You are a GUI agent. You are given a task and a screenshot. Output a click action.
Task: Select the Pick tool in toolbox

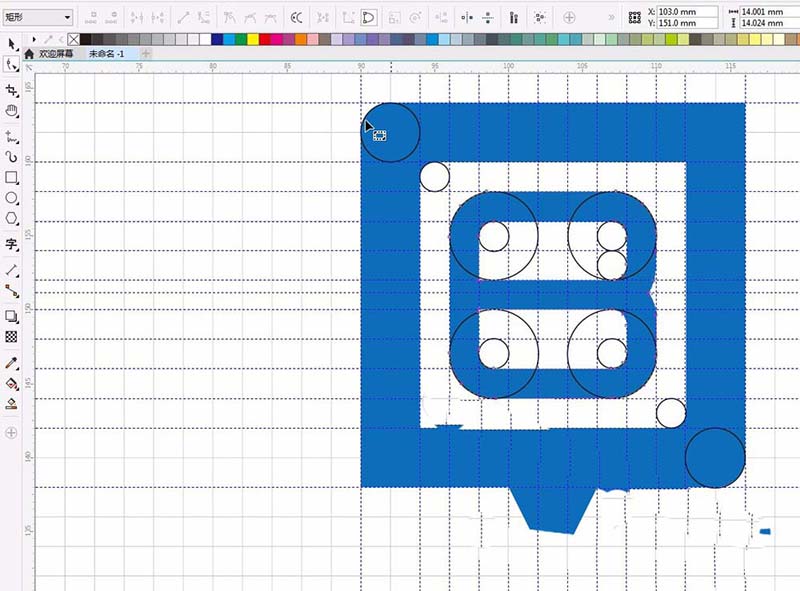[x=11, y=44]
